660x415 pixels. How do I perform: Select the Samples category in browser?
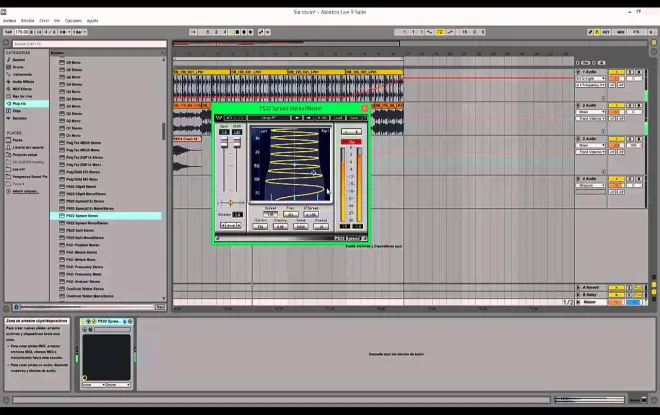click(x=19, y=118)
